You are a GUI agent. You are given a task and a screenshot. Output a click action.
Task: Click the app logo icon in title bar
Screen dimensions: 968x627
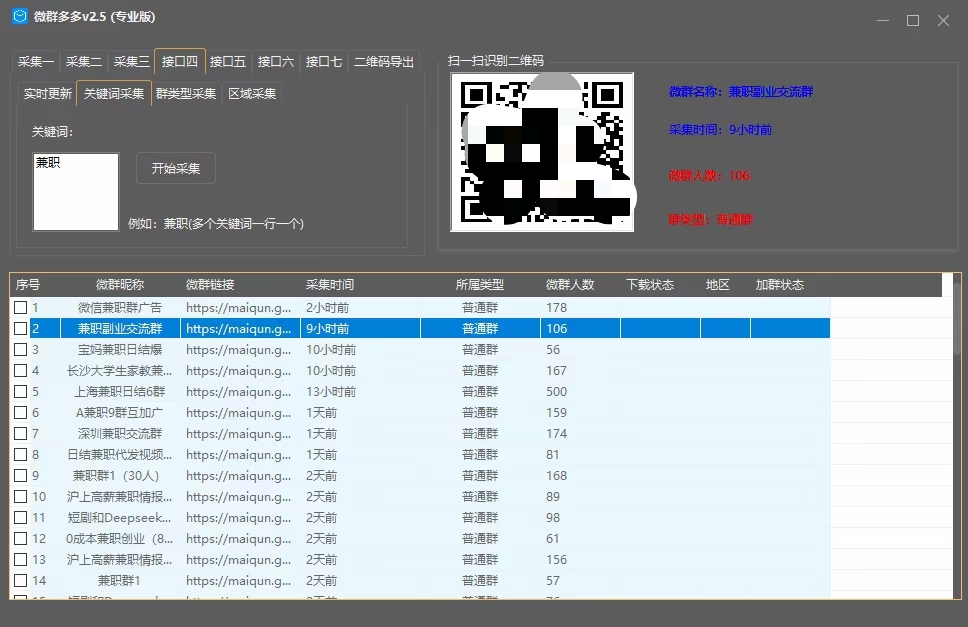coord(18,18)
